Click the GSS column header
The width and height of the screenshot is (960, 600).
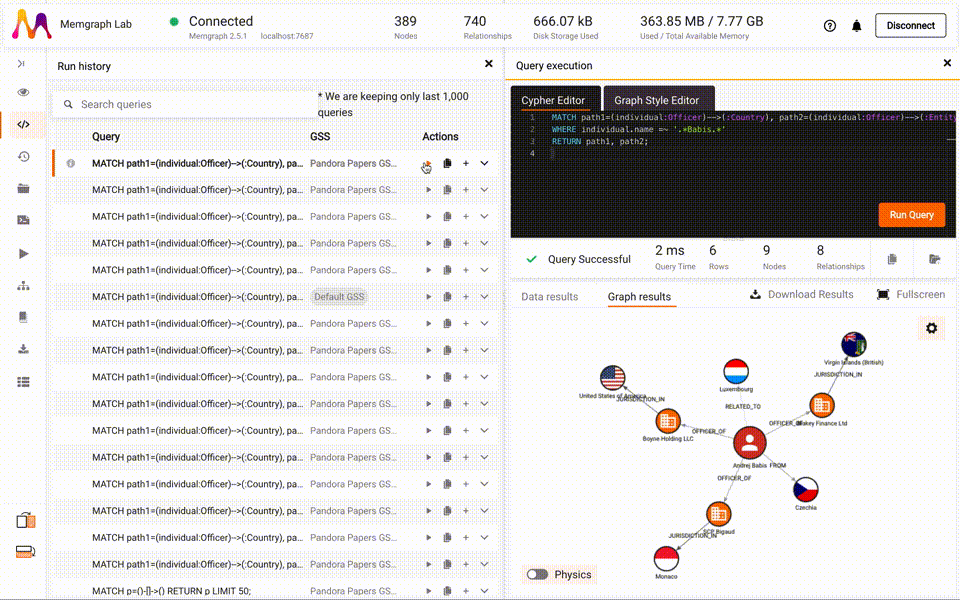pos(320,137)
